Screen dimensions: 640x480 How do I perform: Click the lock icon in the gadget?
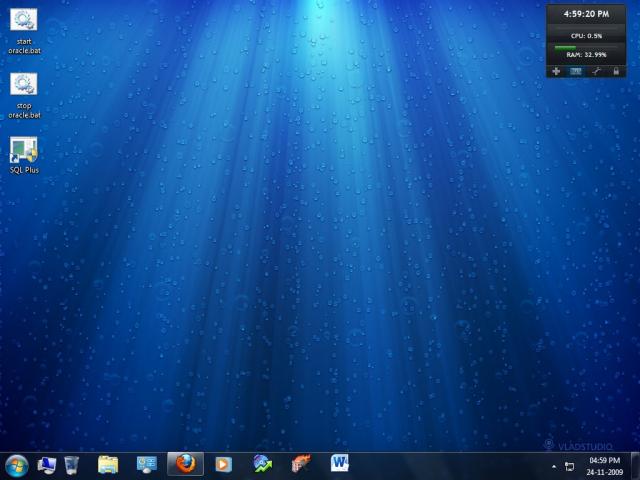point(616,71)
